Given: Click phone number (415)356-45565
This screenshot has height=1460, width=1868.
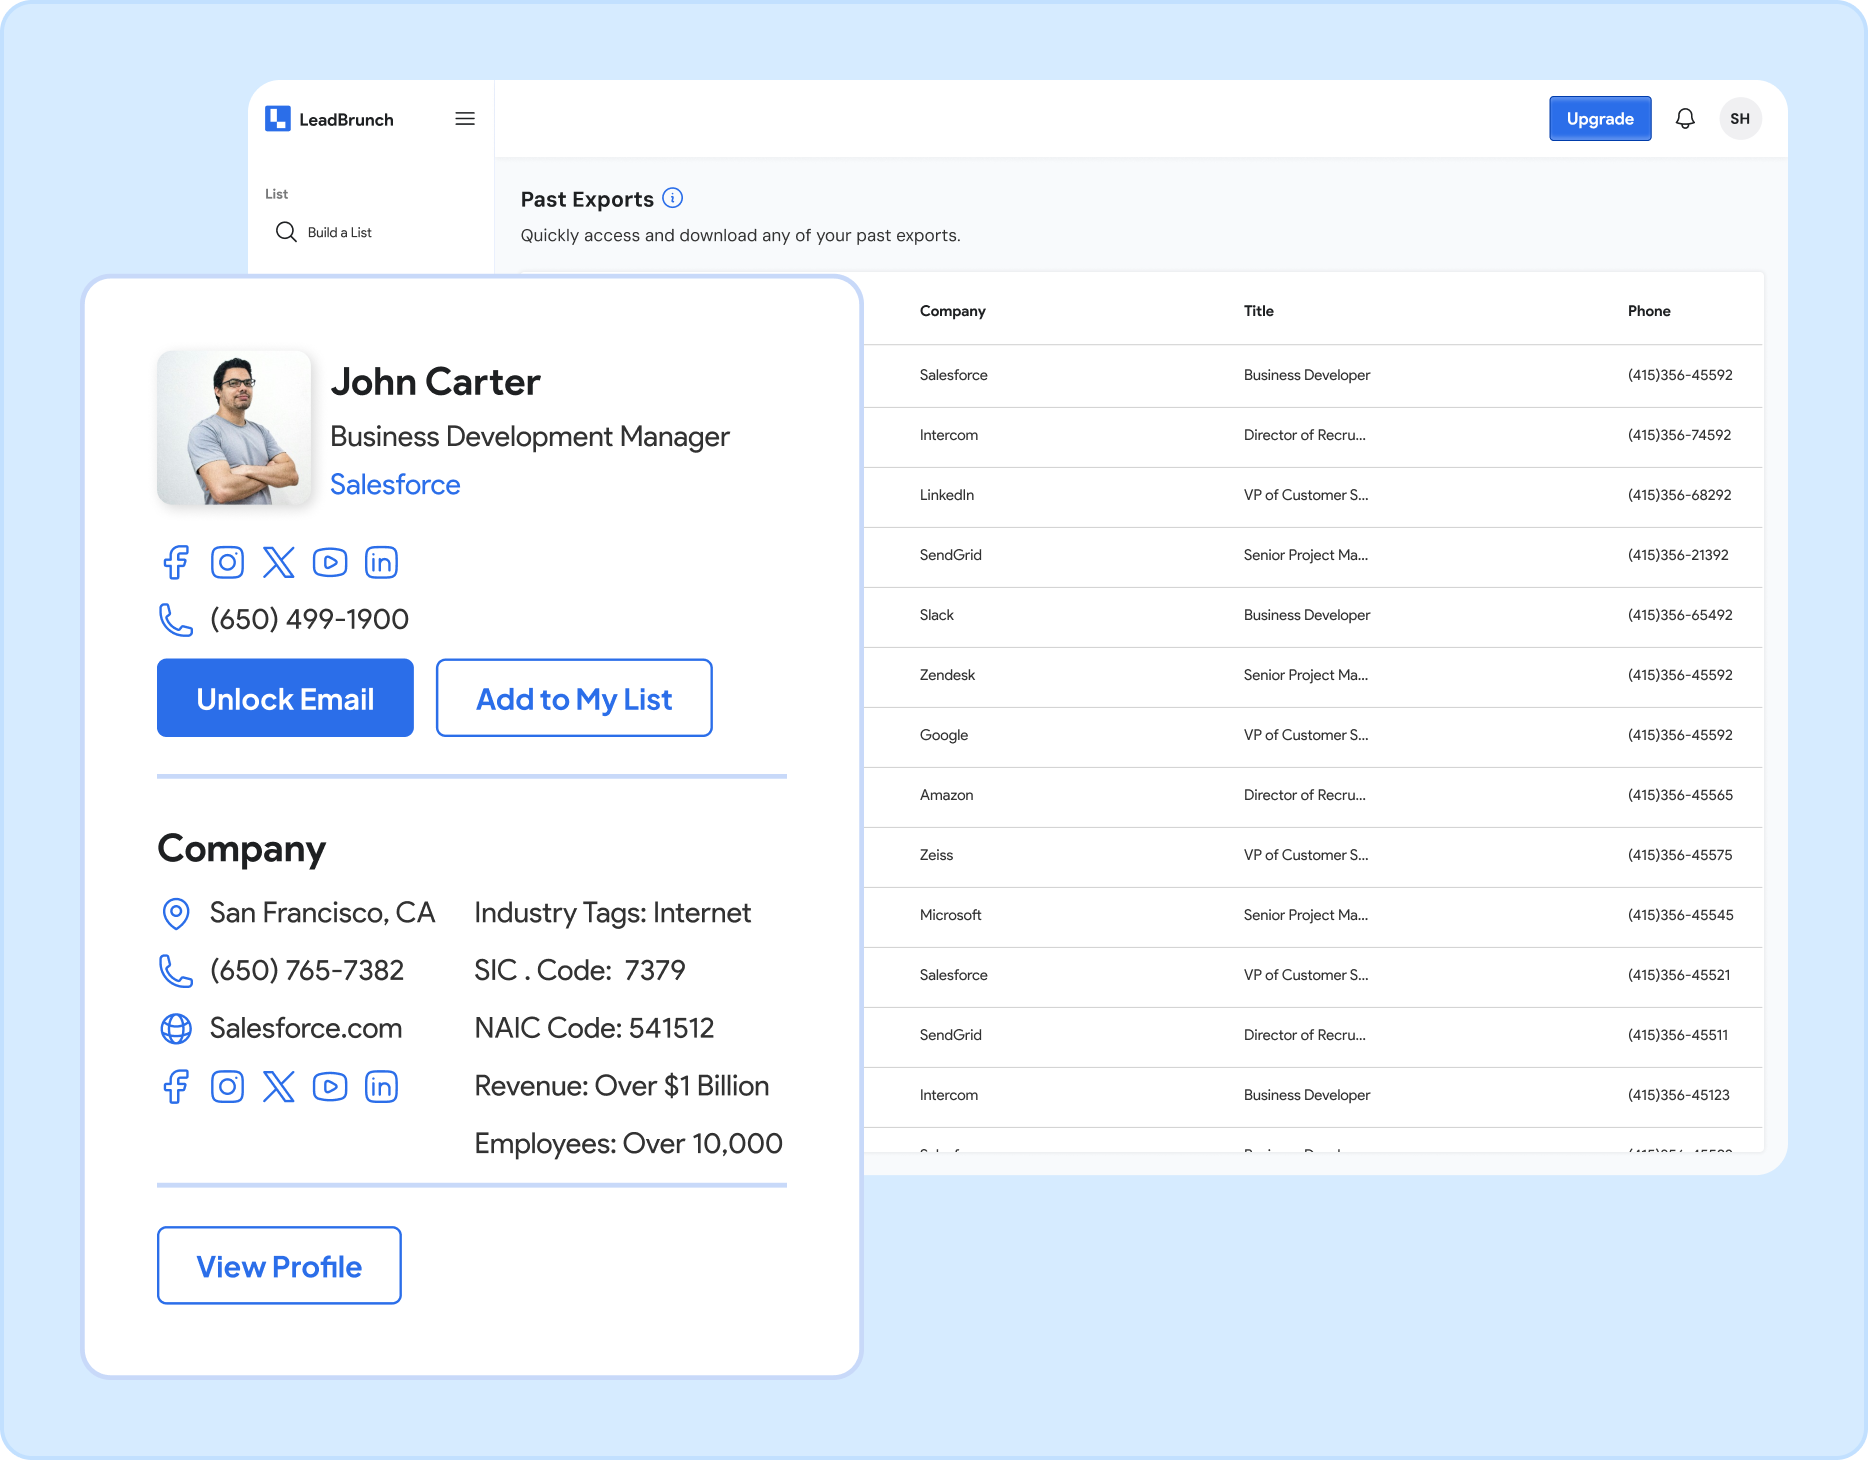Looking at the screenshot, I should (x=1680, y=795).
